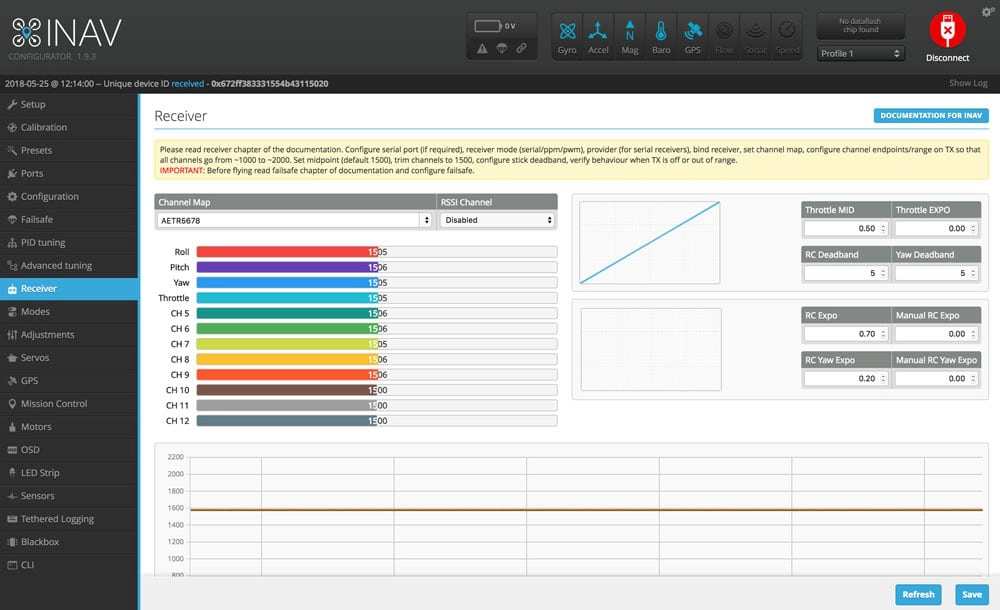This screenshot has width=1000, height=610.
Task: Save the receiver settings
Action: click(971, 594)
